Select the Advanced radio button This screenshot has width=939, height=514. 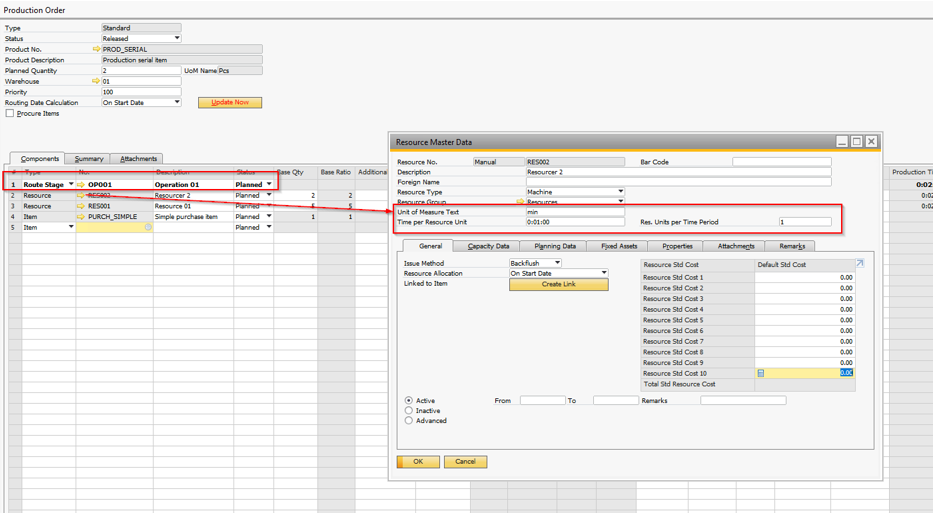tap(408, 421)
